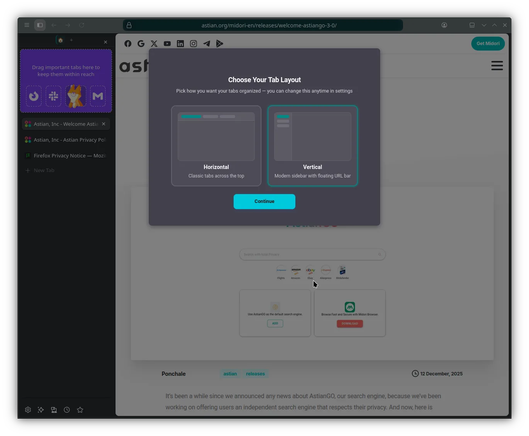This screenshot has height=436, width=529.
Task: Open bookmarks via sidebar star icon
Action: [x=80, y=410]
